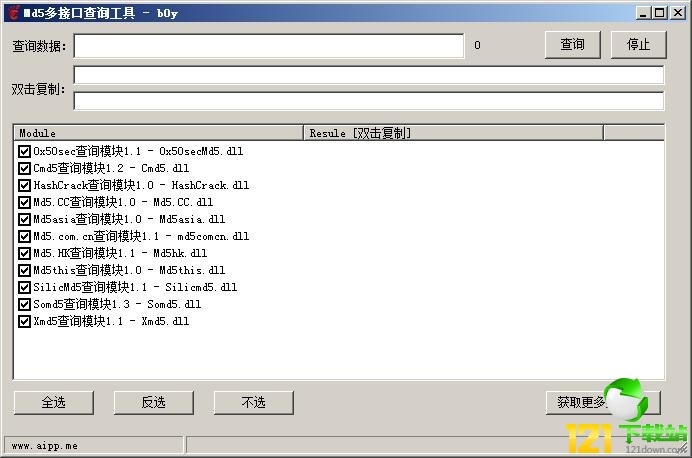Click the 反选 invert selection button
692x458 pixels.
coord(153,402)
